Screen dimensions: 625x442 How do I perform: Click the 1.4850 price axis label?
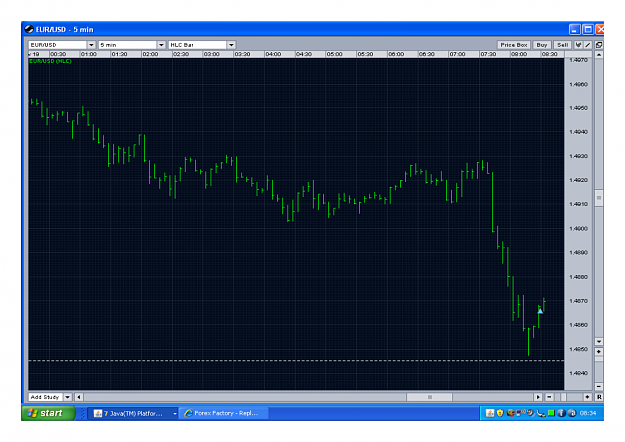tap(578, 349)
